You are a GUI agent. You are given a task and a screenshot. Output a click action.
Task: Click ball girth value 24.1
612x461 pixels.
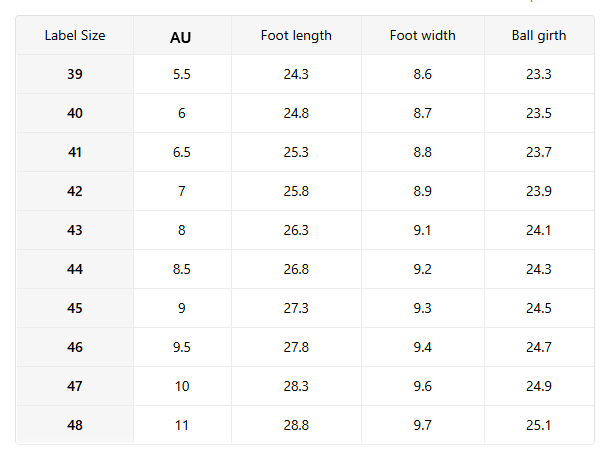[x=538, y=230]
